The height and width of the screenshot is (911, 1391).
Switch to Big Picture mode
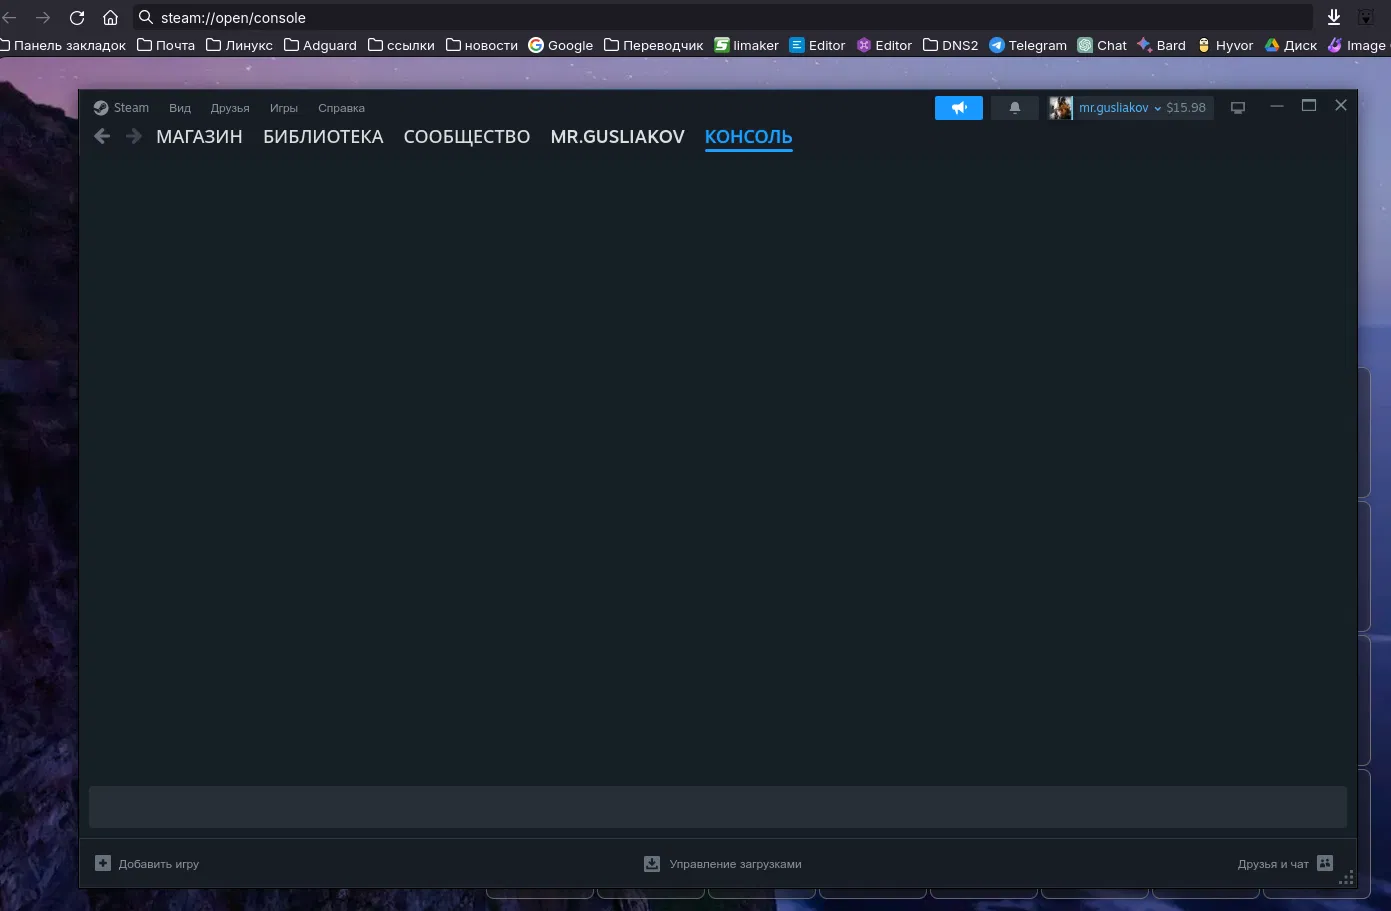coord(1238,108)
